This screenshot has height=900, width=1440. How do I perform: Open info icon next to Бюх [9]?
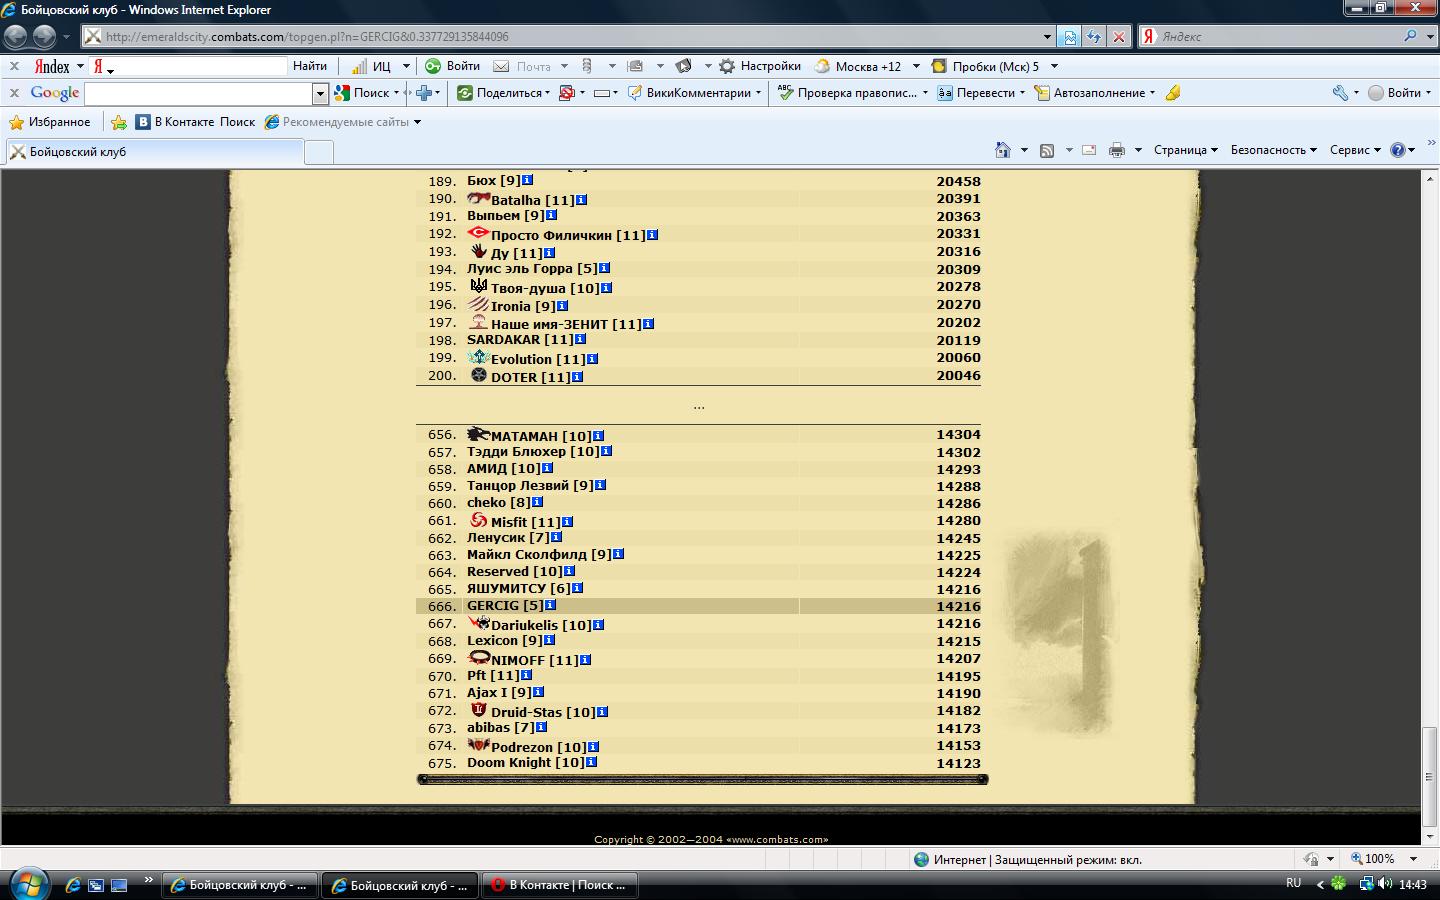pos(527,180)
